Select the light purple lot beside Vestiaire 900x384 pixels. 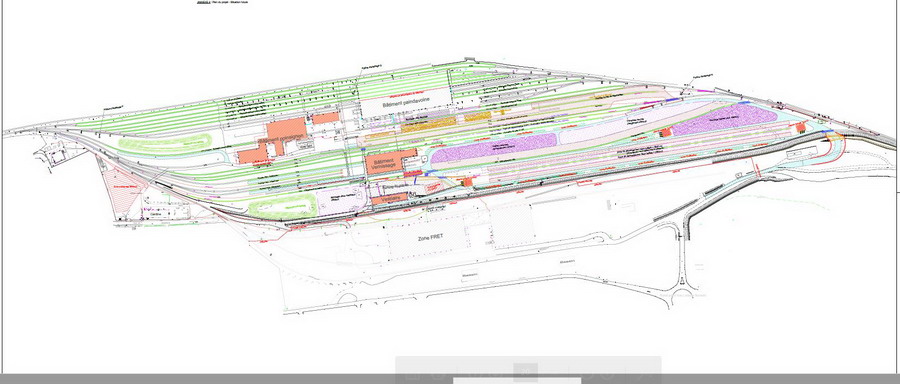coord(342,202)
